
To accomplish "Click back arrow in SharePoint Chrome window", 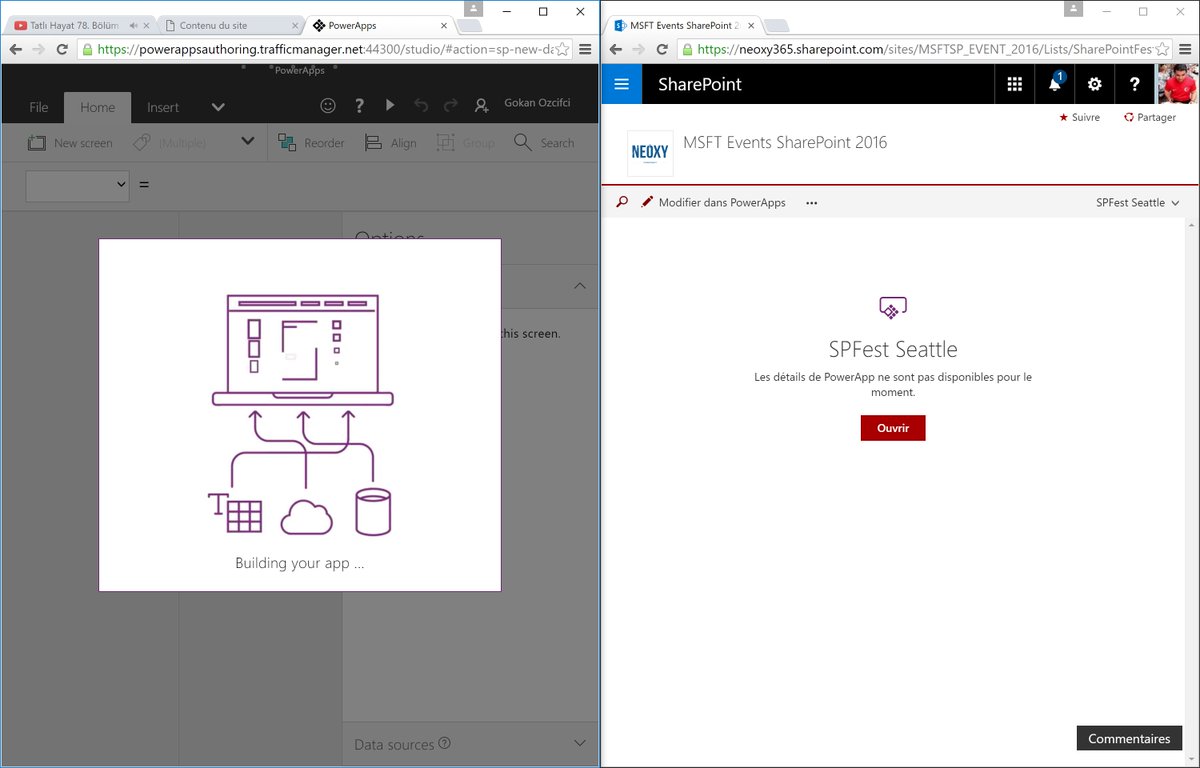I will click(615, 49).
